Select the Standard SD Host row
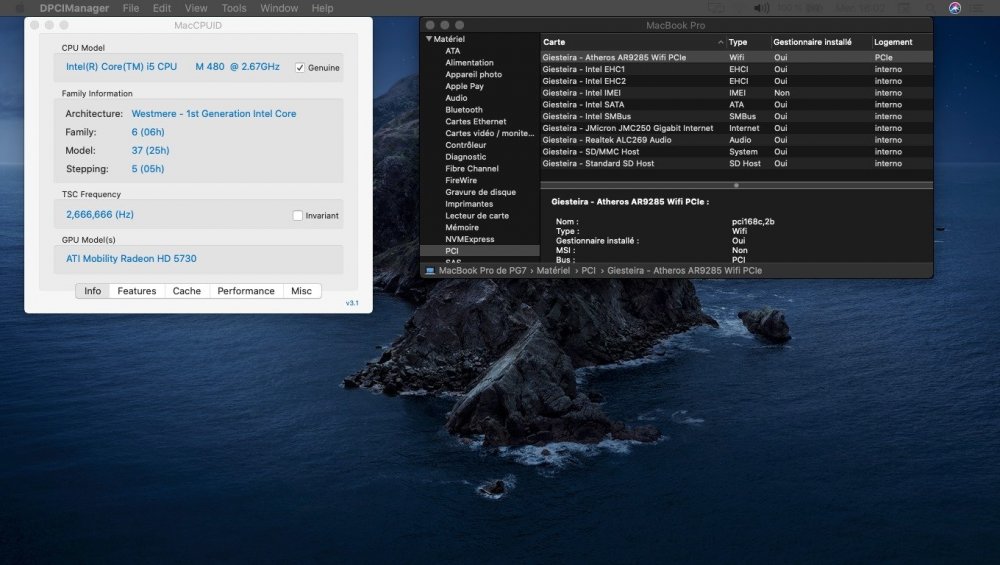This screenshot has width=1000, height=565. (737, 163)
